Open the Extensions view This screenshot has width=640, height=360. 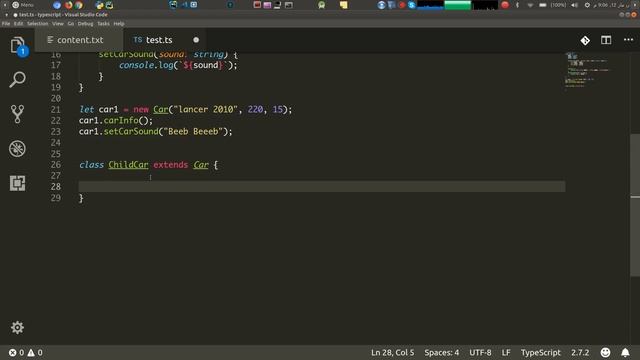pos(18,183)
